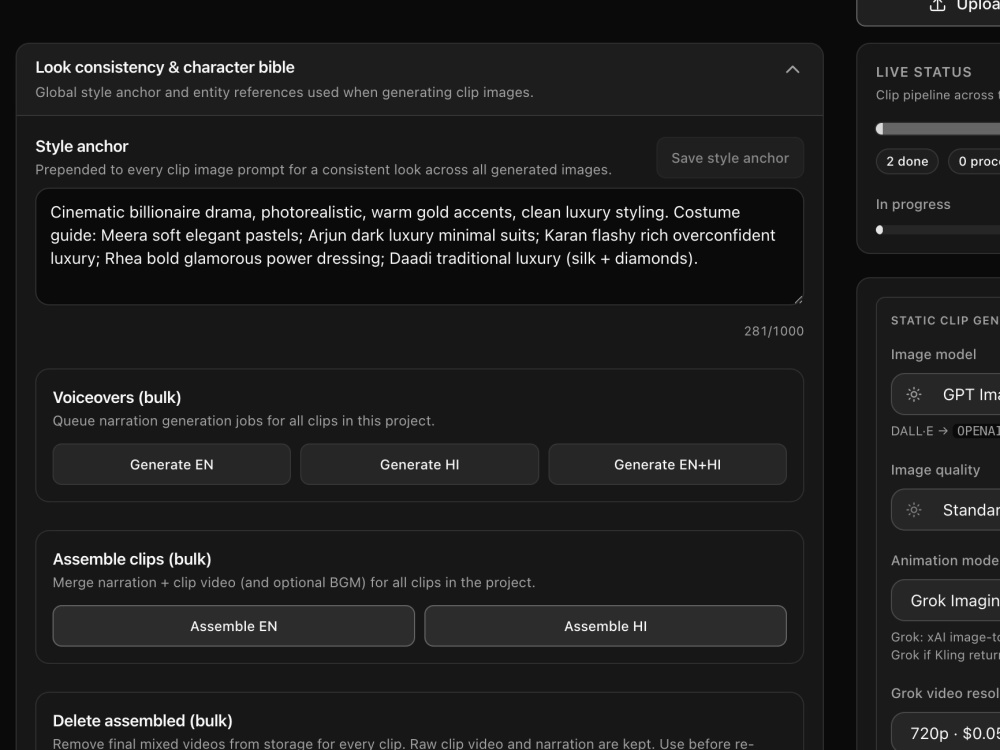Open the Standard image quality dropdown
This screenshot has height=750, width=1000.
pos(945,510)
